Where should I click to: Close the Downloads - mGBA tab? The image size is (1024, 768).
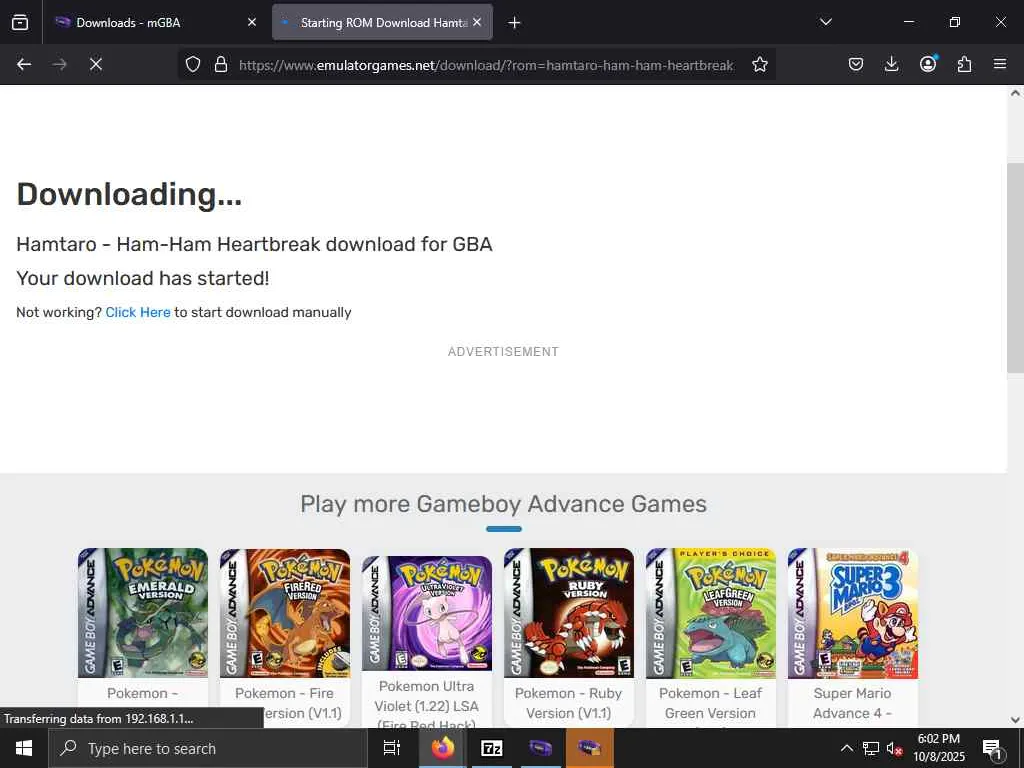[x=252, y=22]
